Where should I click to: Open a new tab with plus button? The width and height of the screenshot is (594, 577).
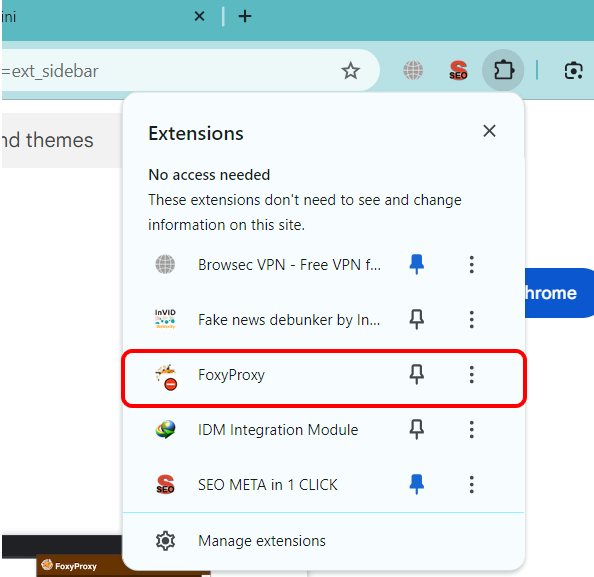(x=245, y=16)
